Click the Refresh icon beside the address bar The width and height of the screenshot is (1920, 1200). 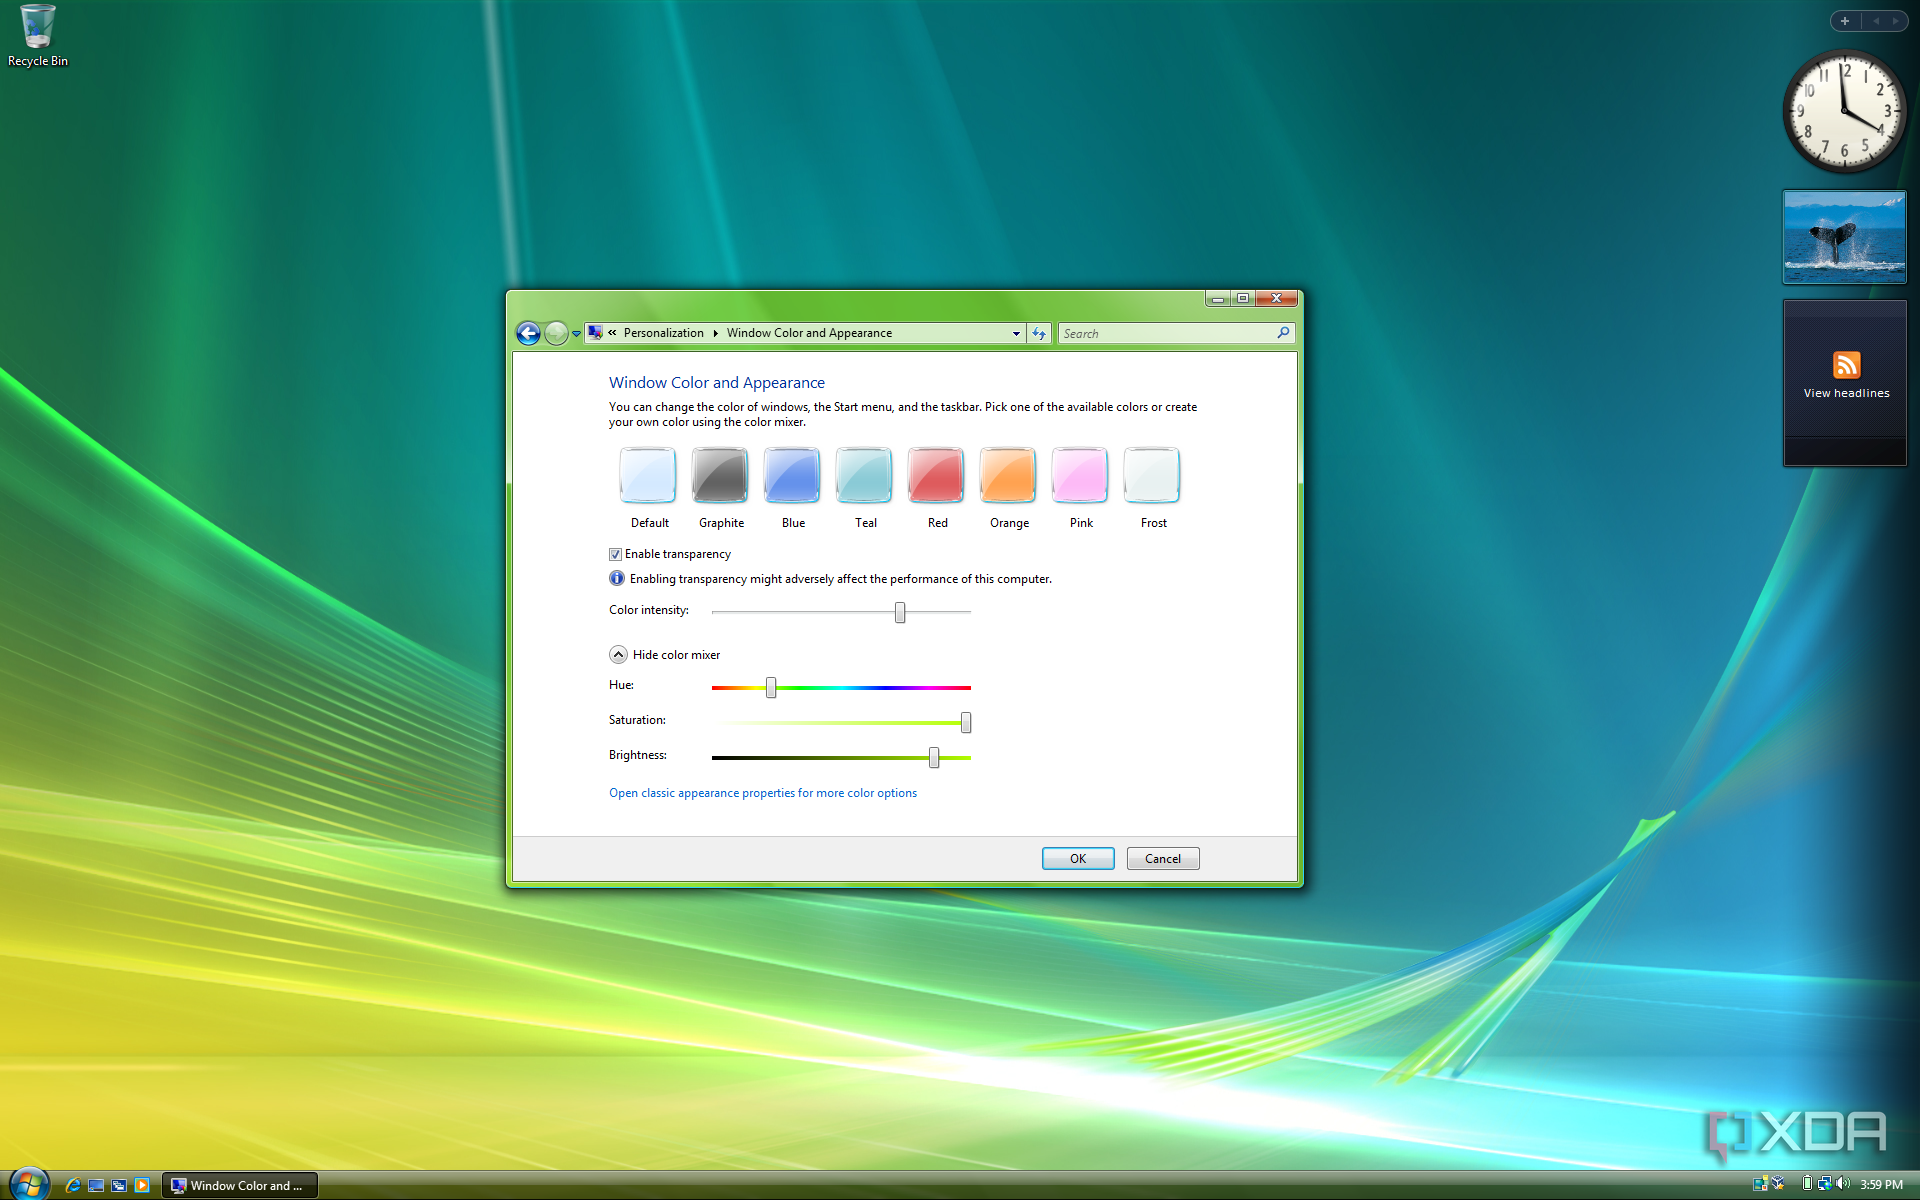(x=1039, y=333)
